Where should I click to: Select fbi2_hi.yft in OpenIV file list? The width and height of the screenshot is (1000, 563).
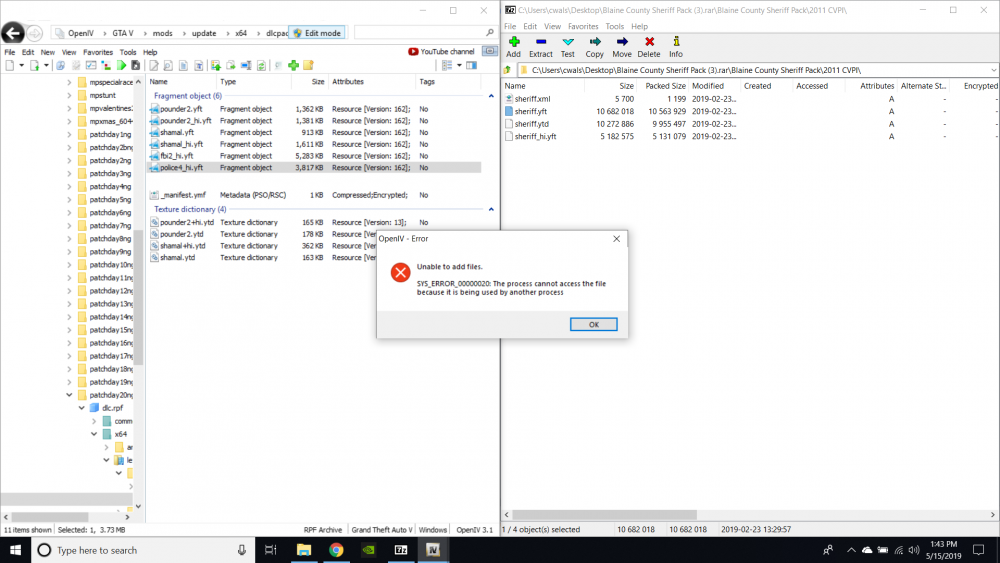pos(315,156)
